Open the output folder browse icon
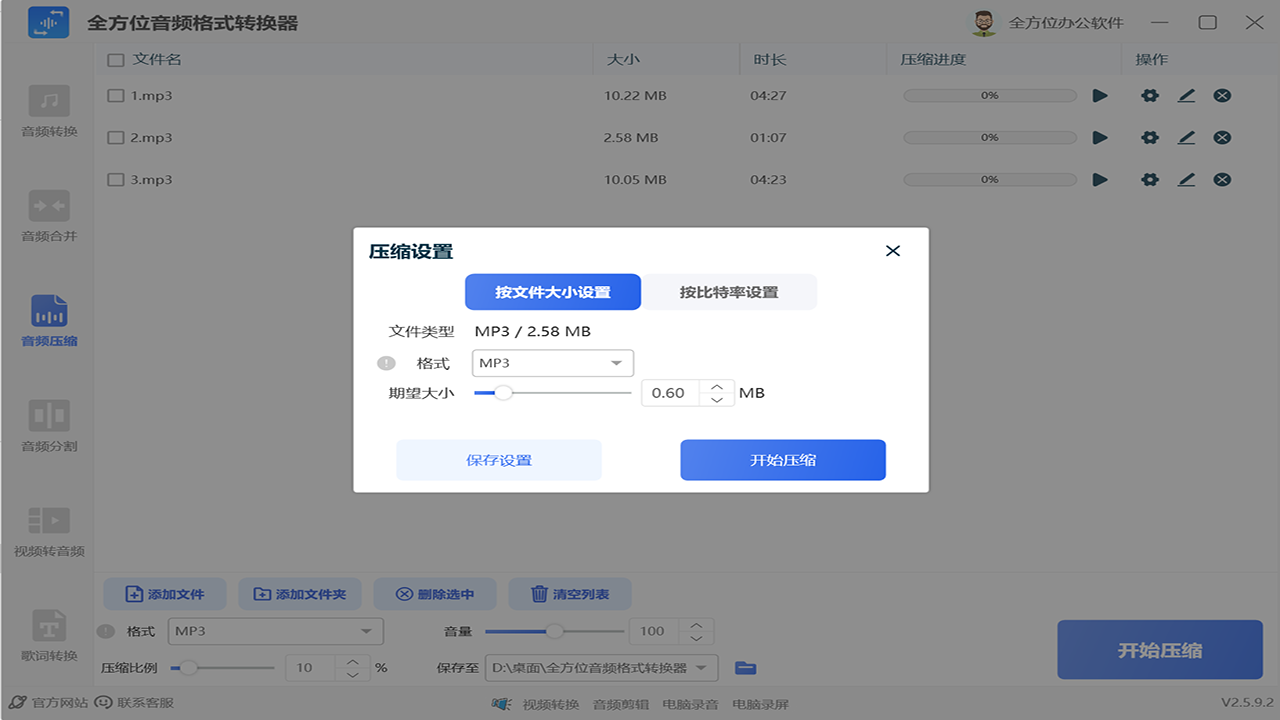1280x720 pixels. (746, 667)
